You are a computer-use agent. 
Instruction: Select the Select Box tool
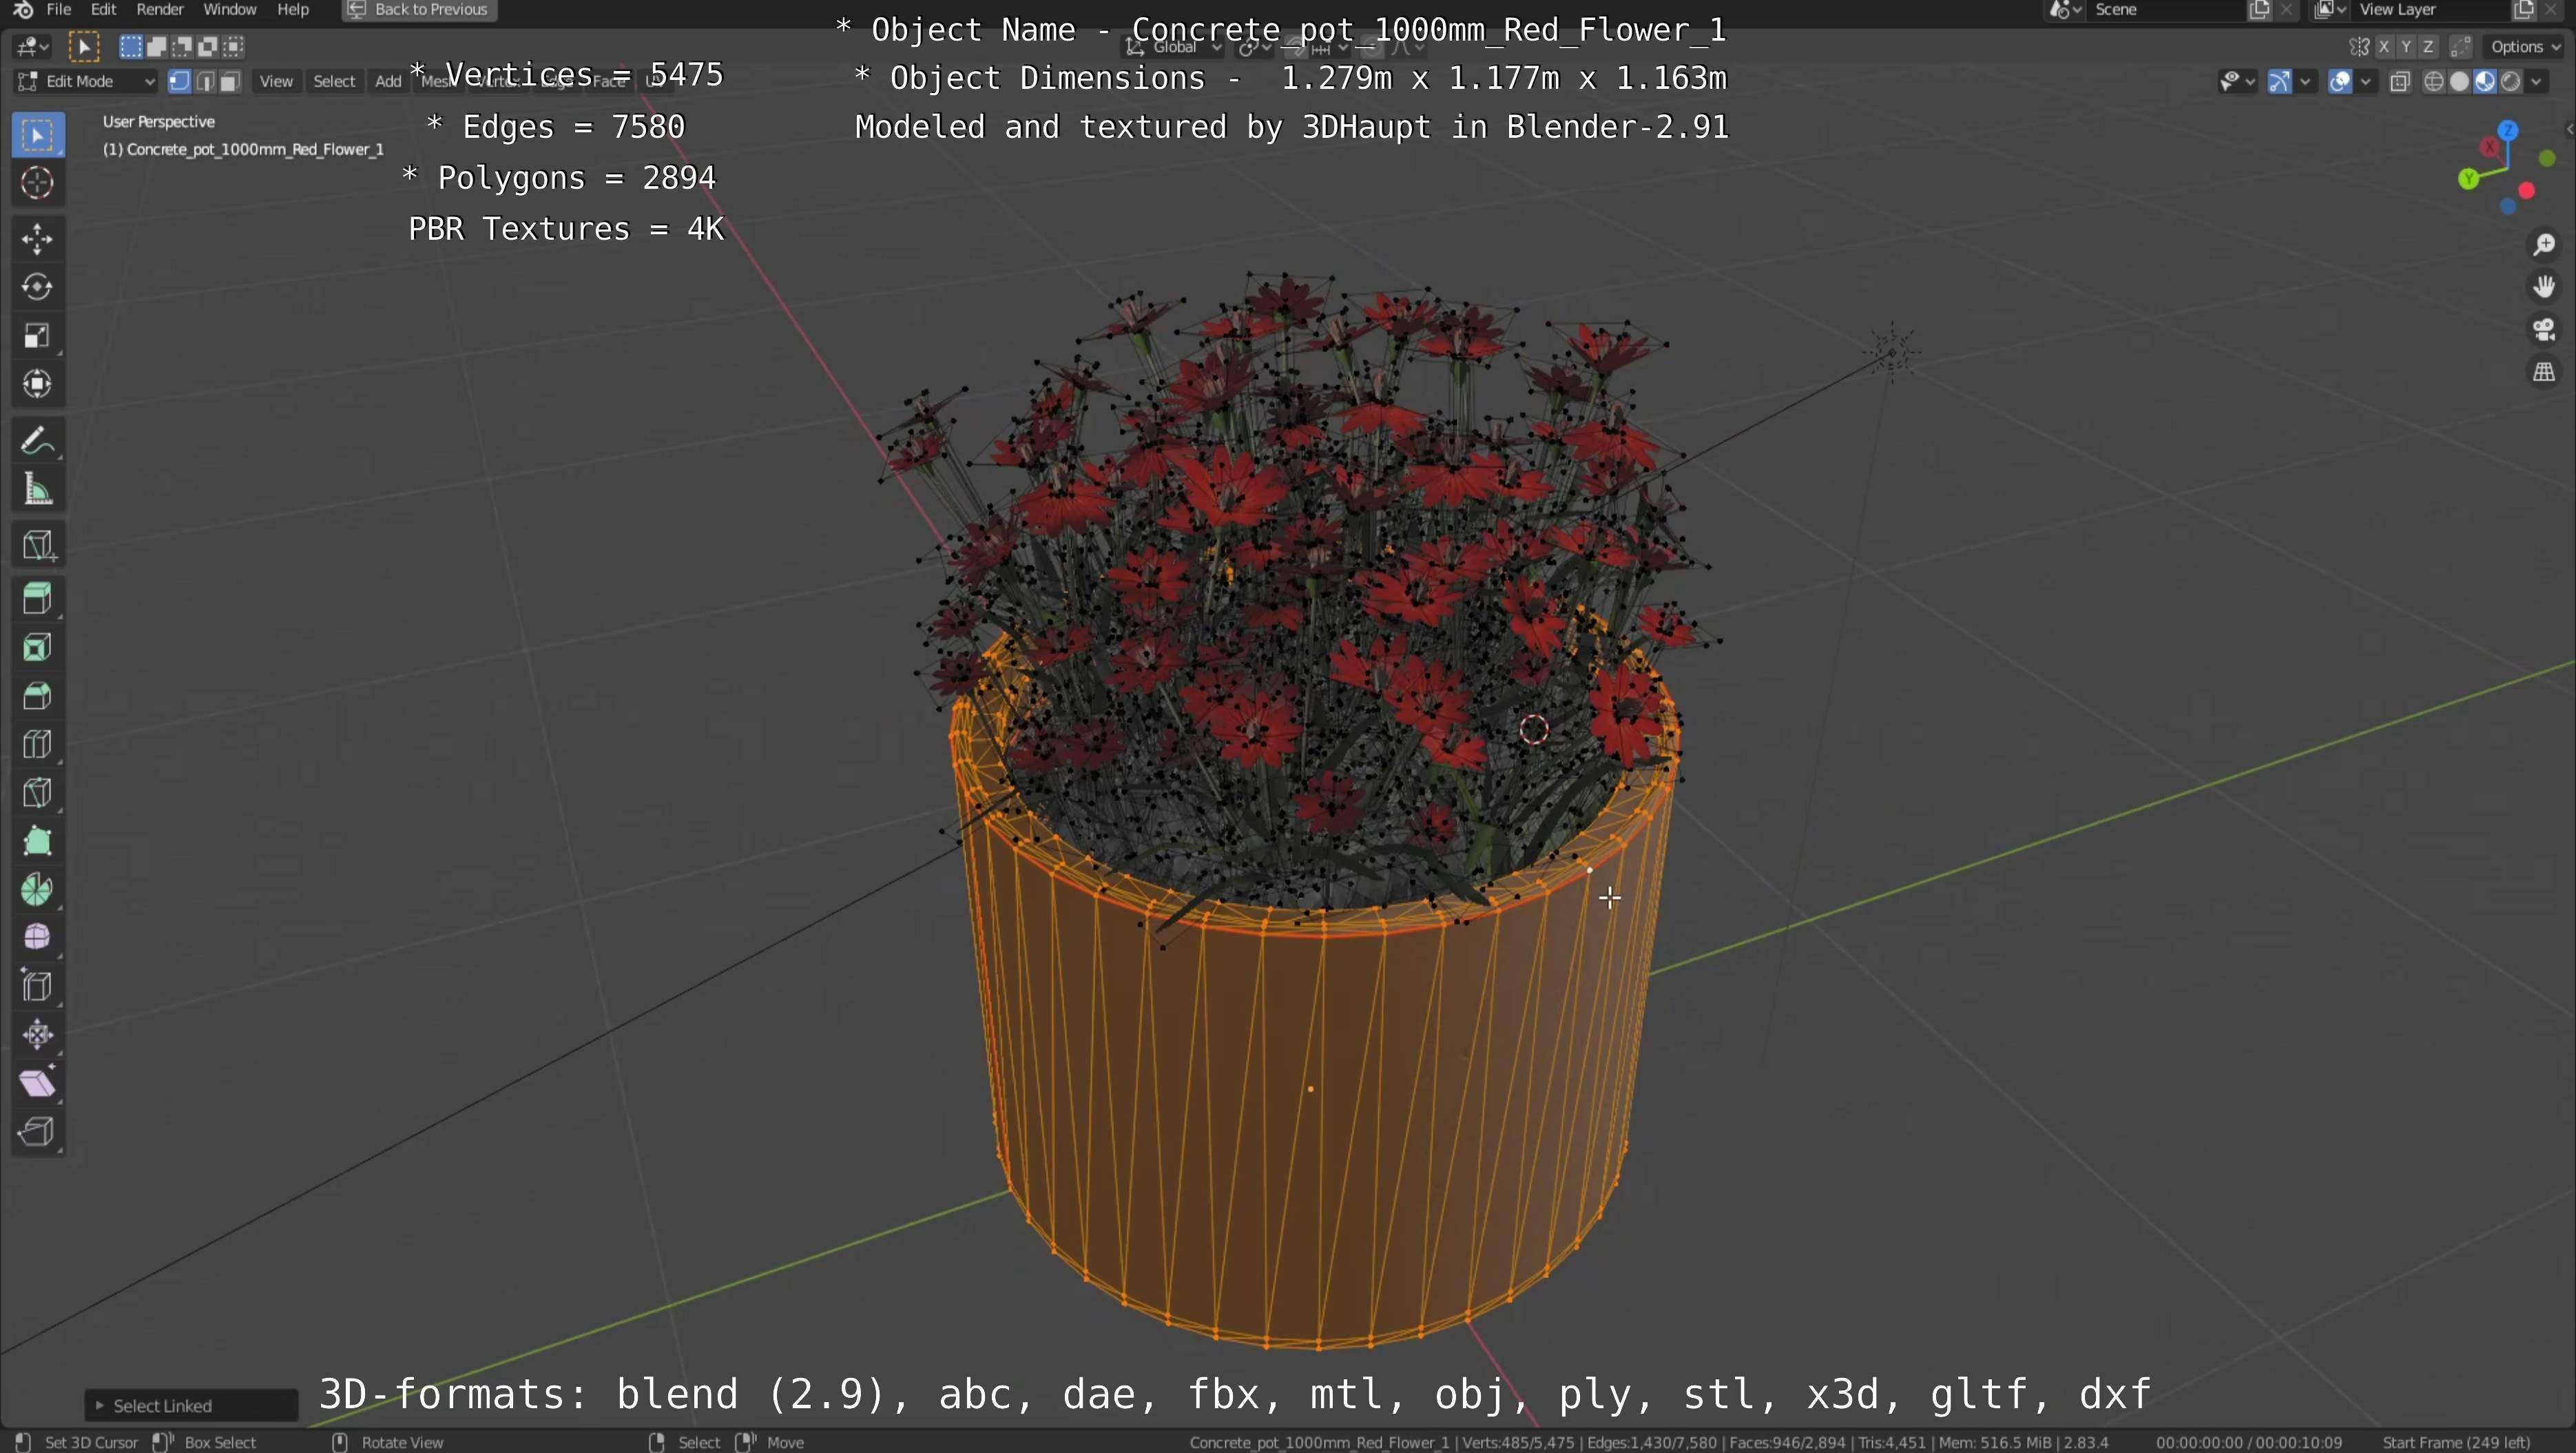click(38, 135)
